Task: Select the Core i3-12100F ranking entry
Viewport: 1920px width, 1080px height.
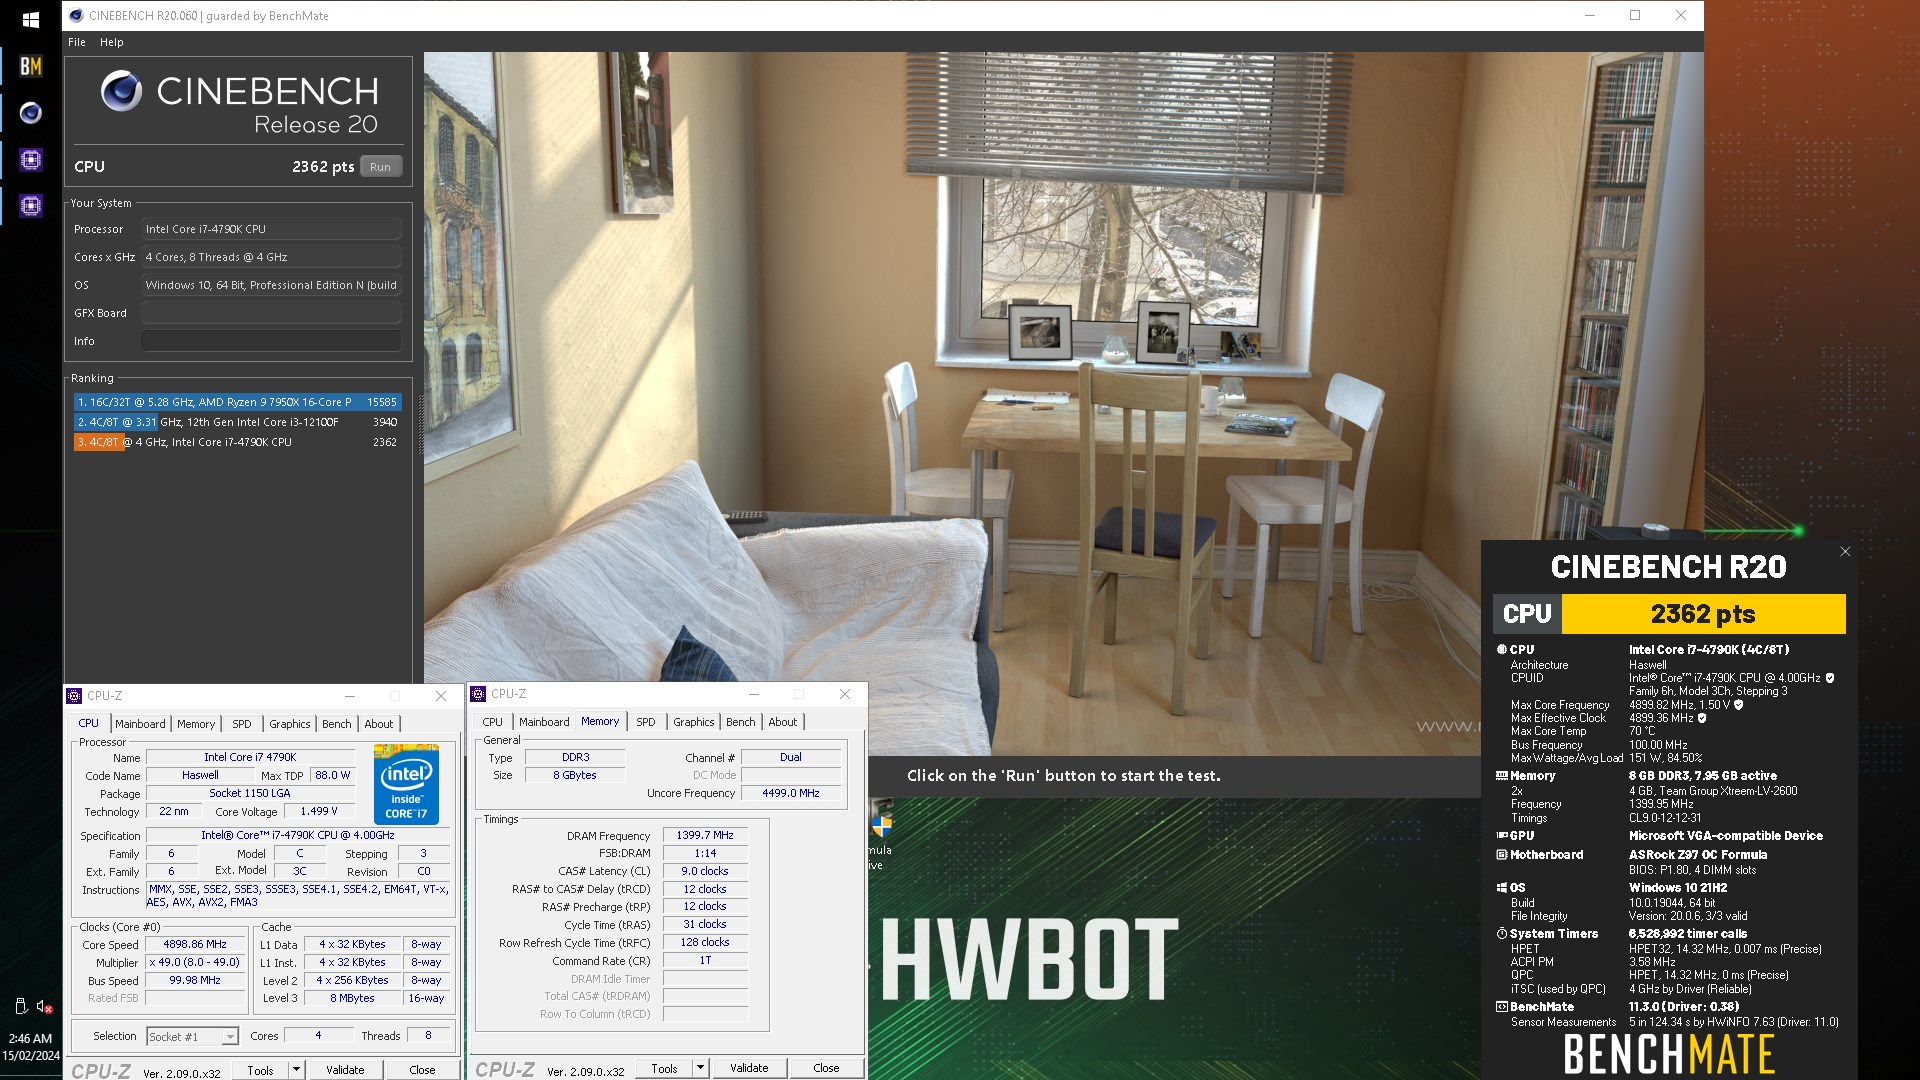Action: click(x=238, y=422)
